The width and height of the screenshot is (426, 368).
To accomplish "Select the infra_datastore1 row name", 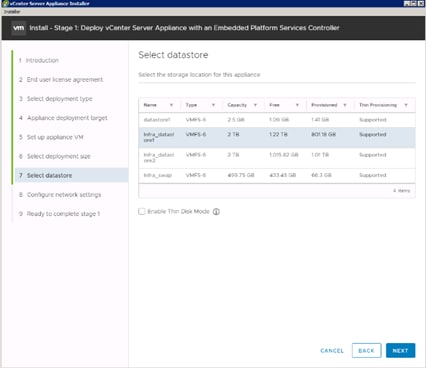I will 159,137.
